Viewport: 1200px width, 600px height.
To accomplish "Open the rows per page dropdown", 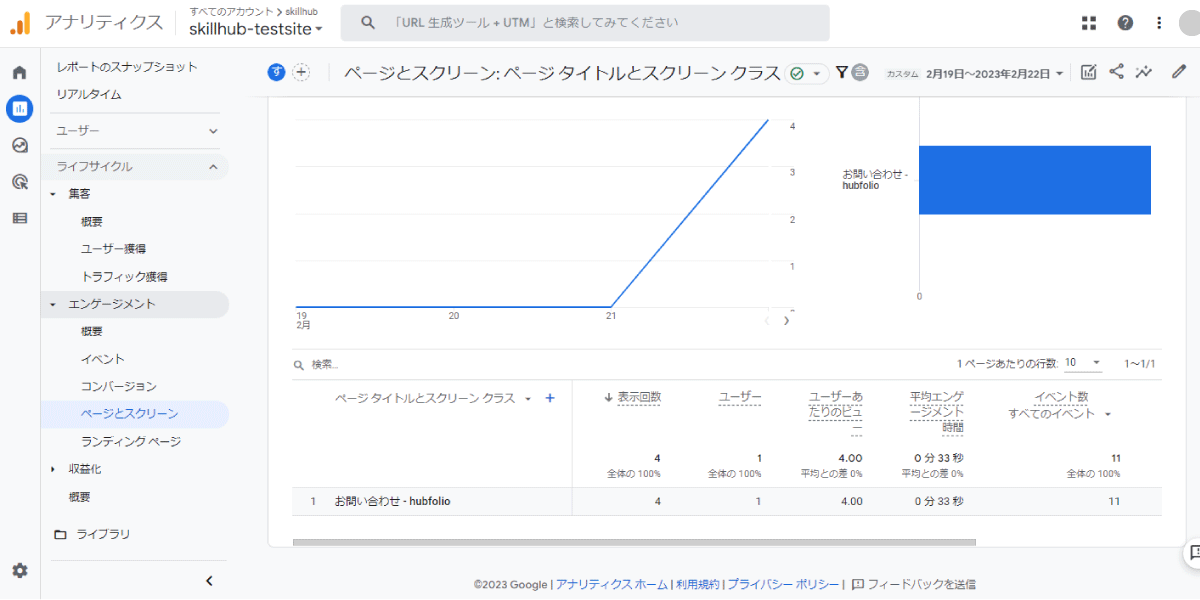I will point(1083,363).
